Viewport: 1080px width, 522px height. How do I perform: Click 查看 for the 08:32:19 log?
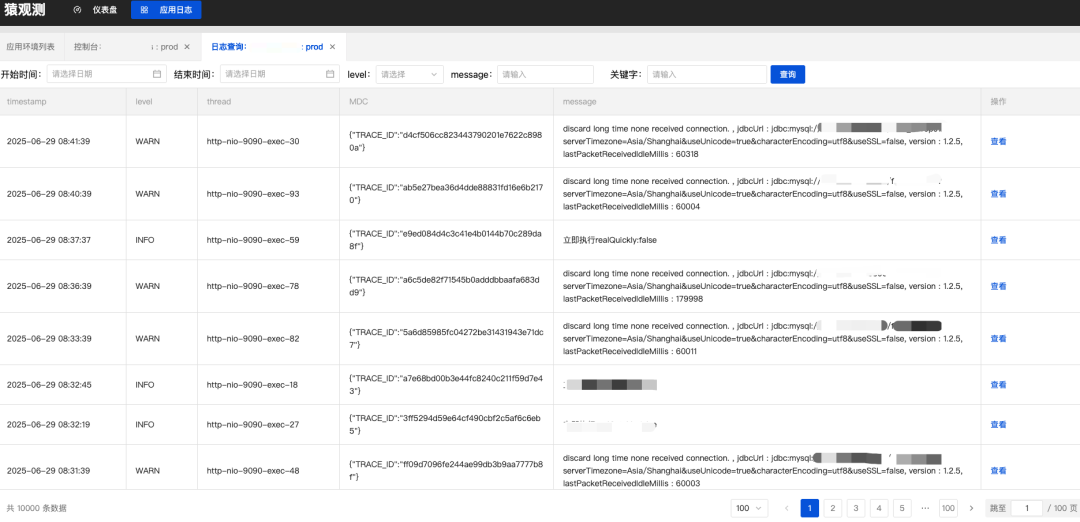(x=998, y=425)
